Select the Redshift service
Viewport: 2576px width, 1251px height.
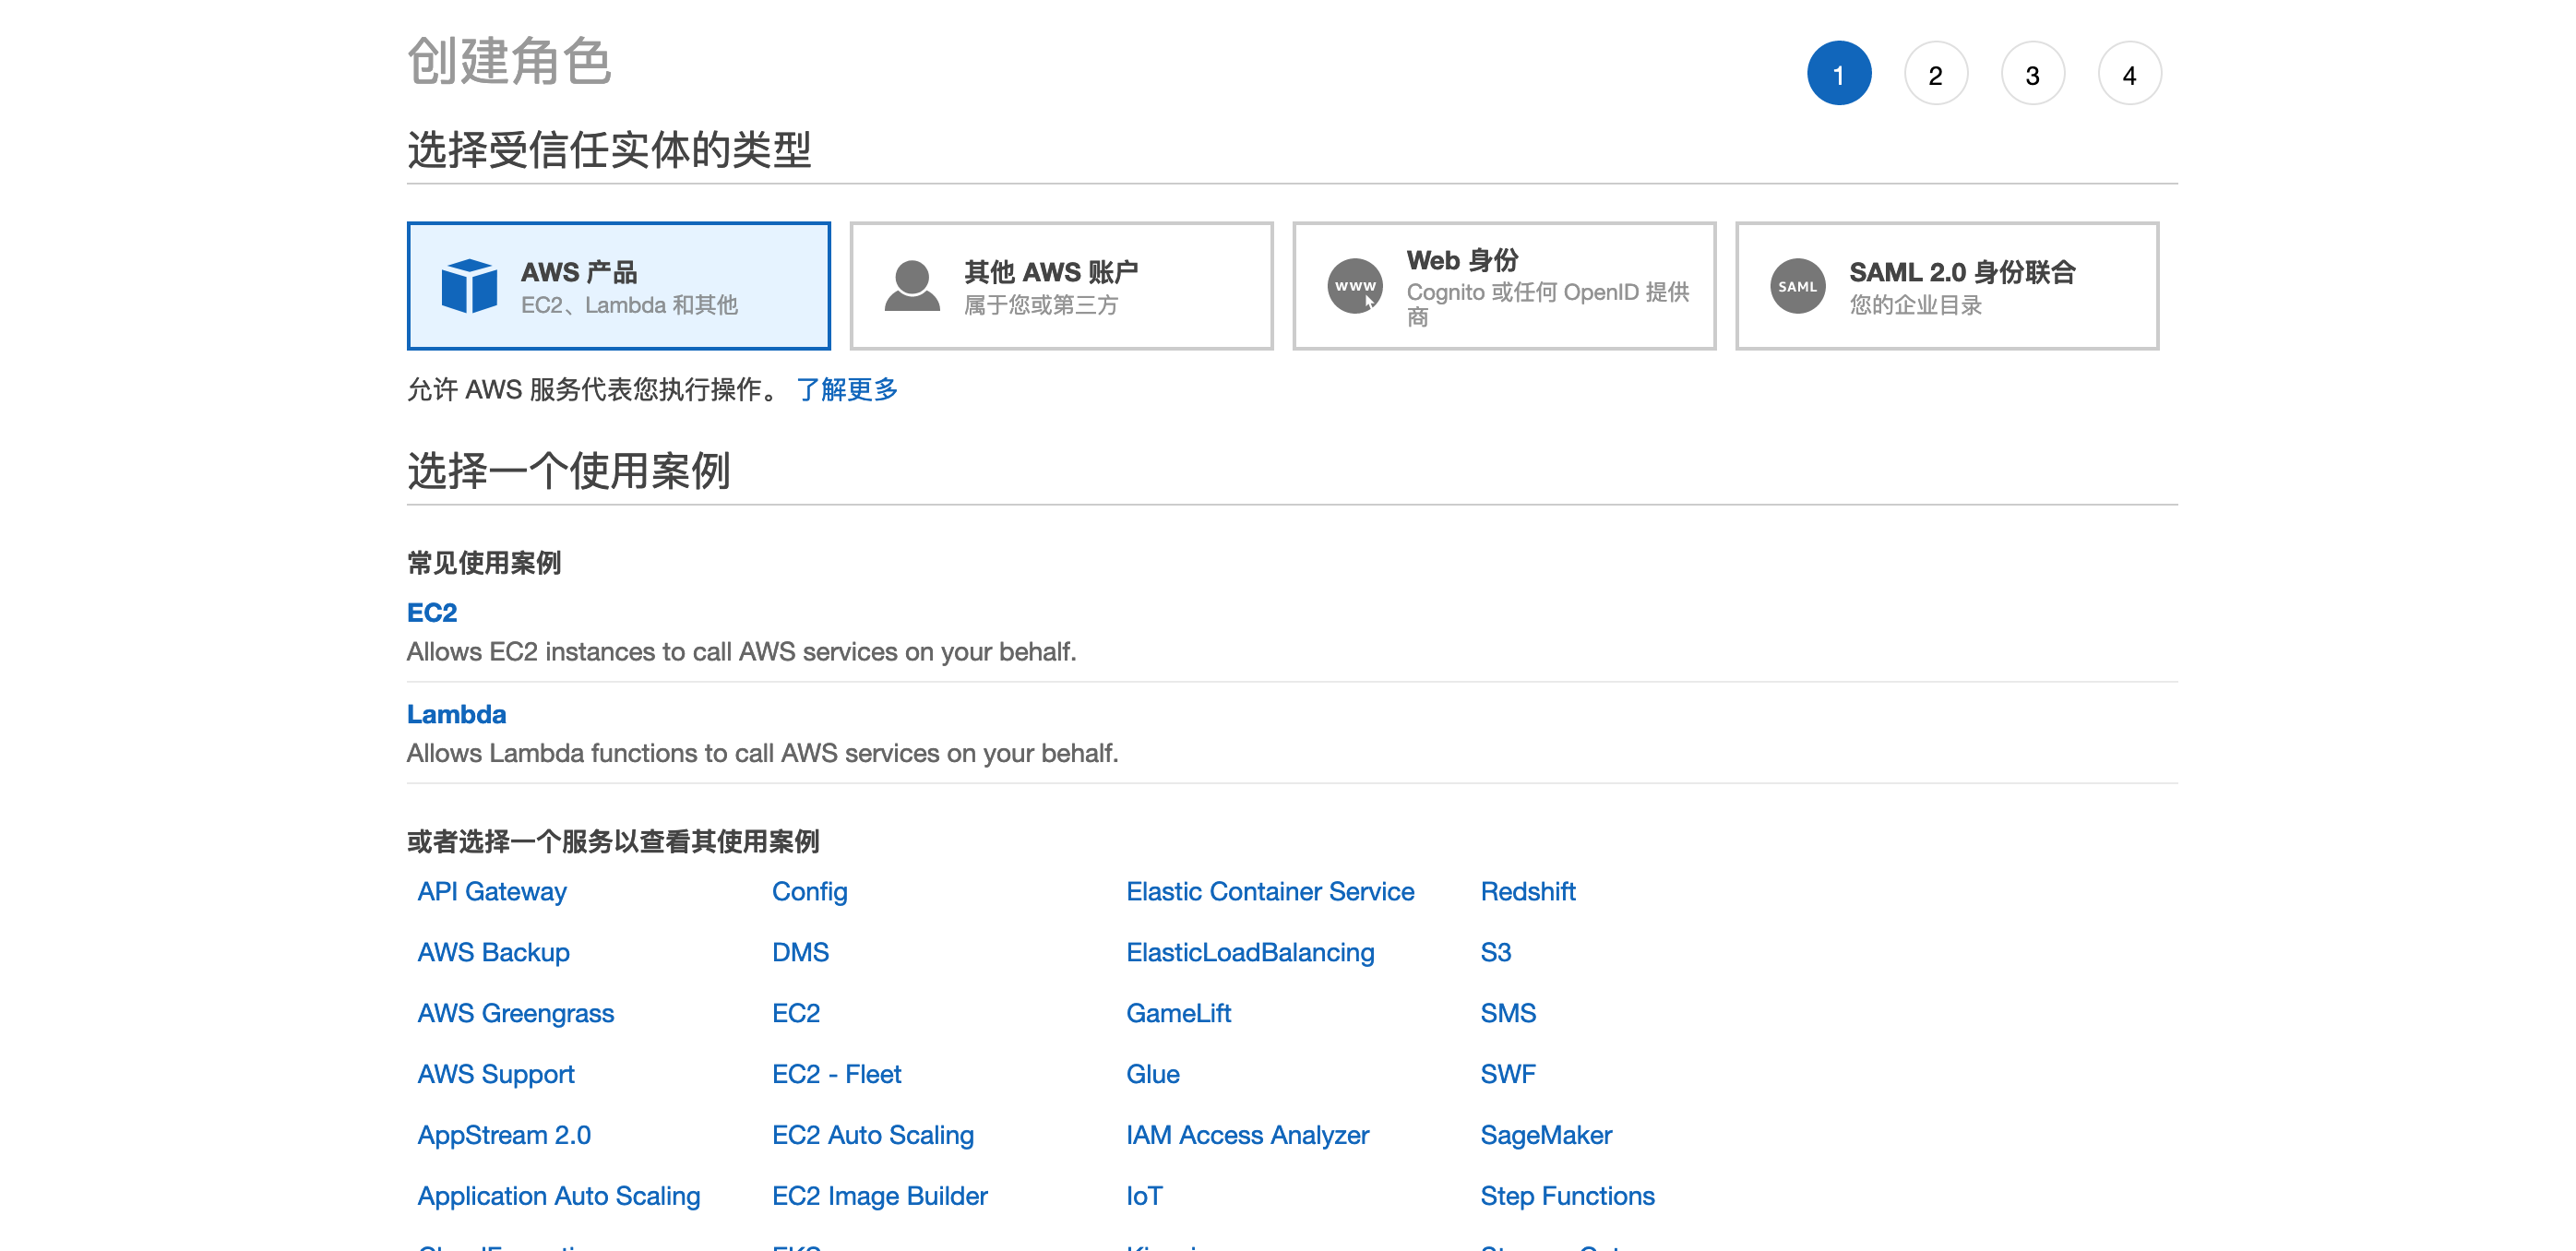pos(1527,891)
